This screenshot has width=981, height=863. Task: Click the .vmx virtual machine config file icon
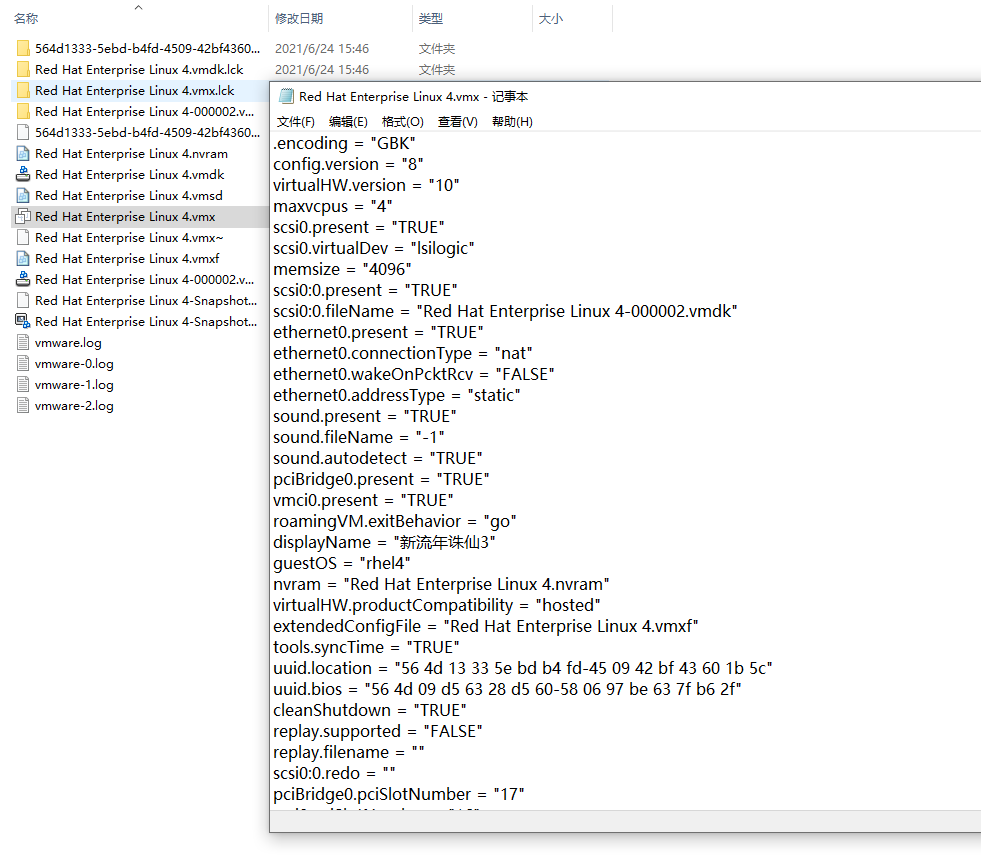[23, 217]
